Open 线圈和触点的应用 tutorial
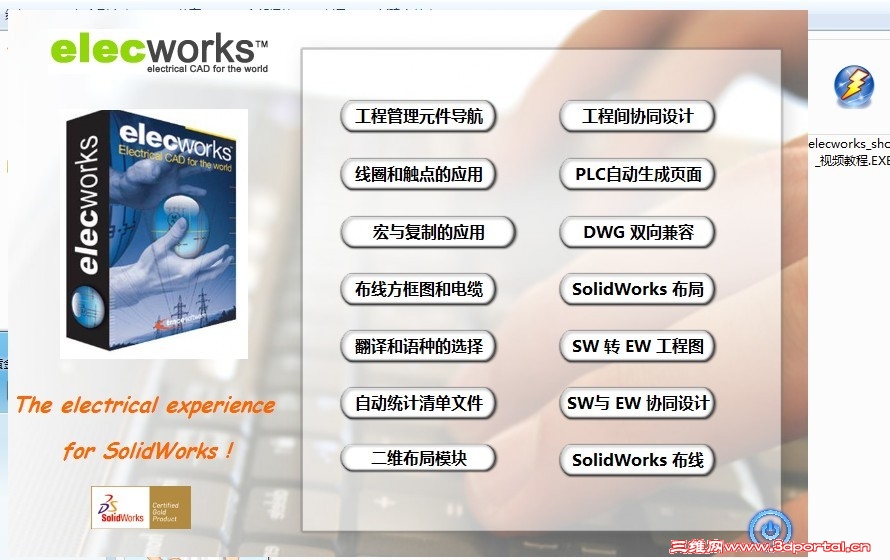The width and height of the screenshot is (890, 560). [418, 174]
